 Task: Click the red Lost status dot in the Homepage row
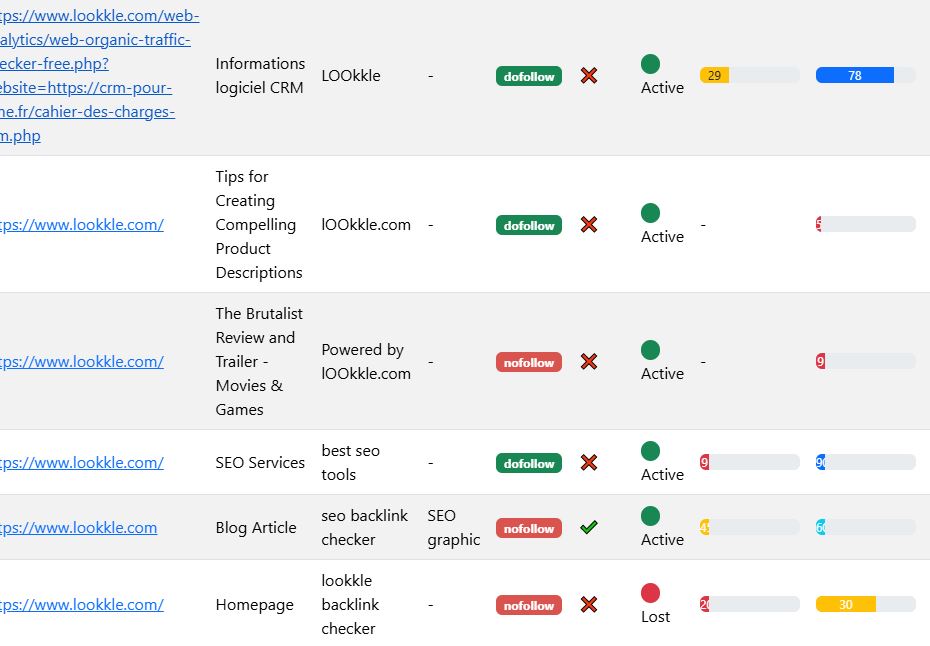pos(651,592)
